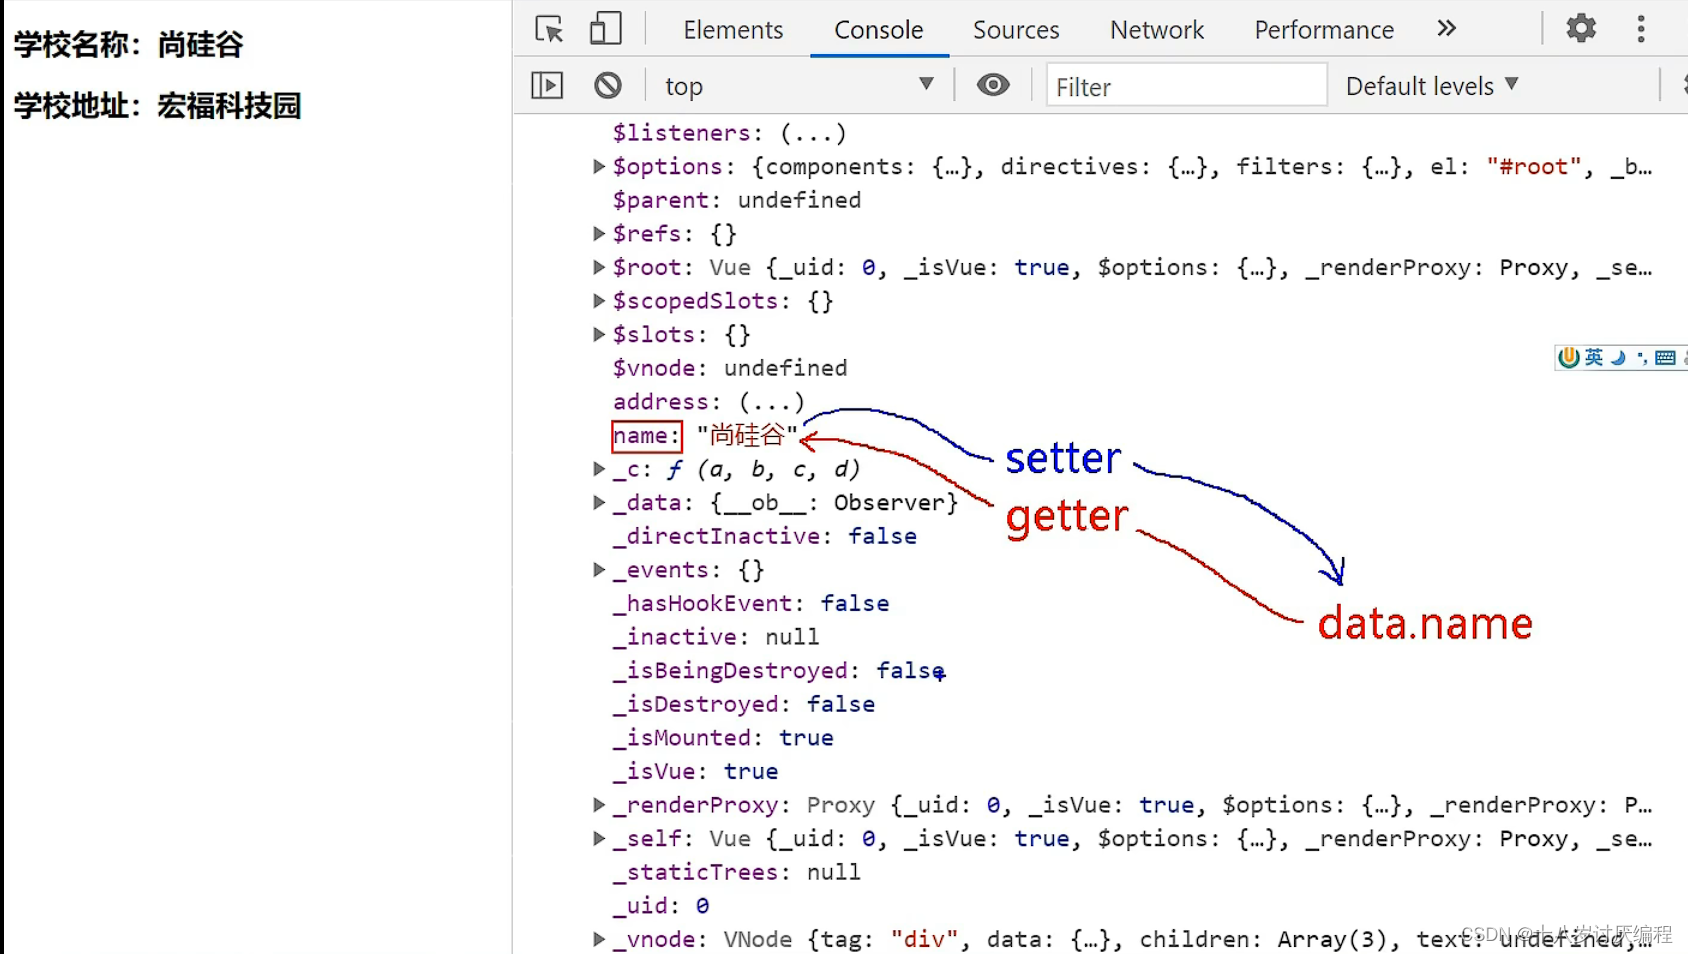The image size is (1688, 954).
Task: Select the $vnode: undefined row
Action: (730, 368)
